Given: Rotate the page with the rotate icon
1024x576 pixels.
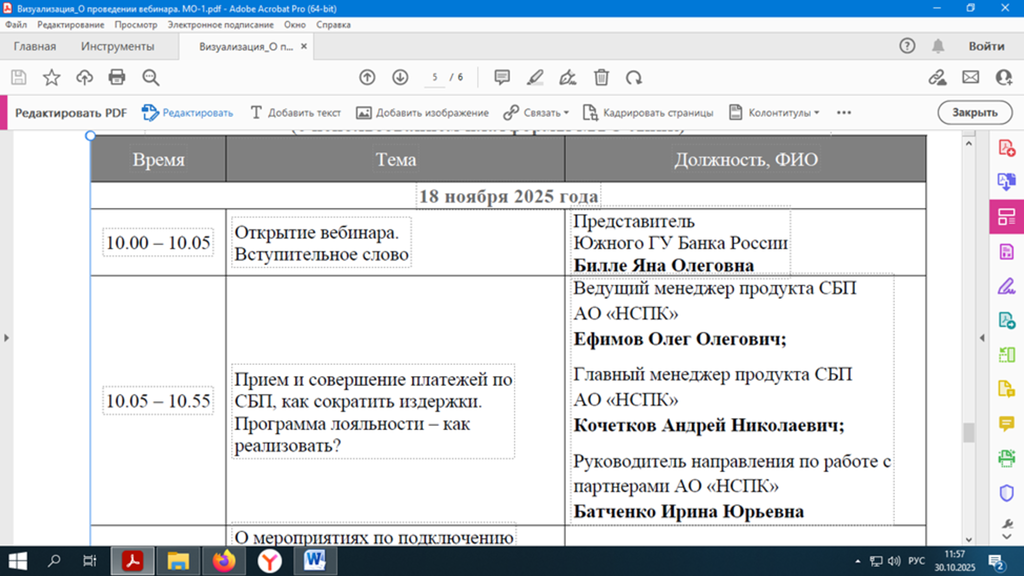Looking at the screenshot, I should (633, 77).
